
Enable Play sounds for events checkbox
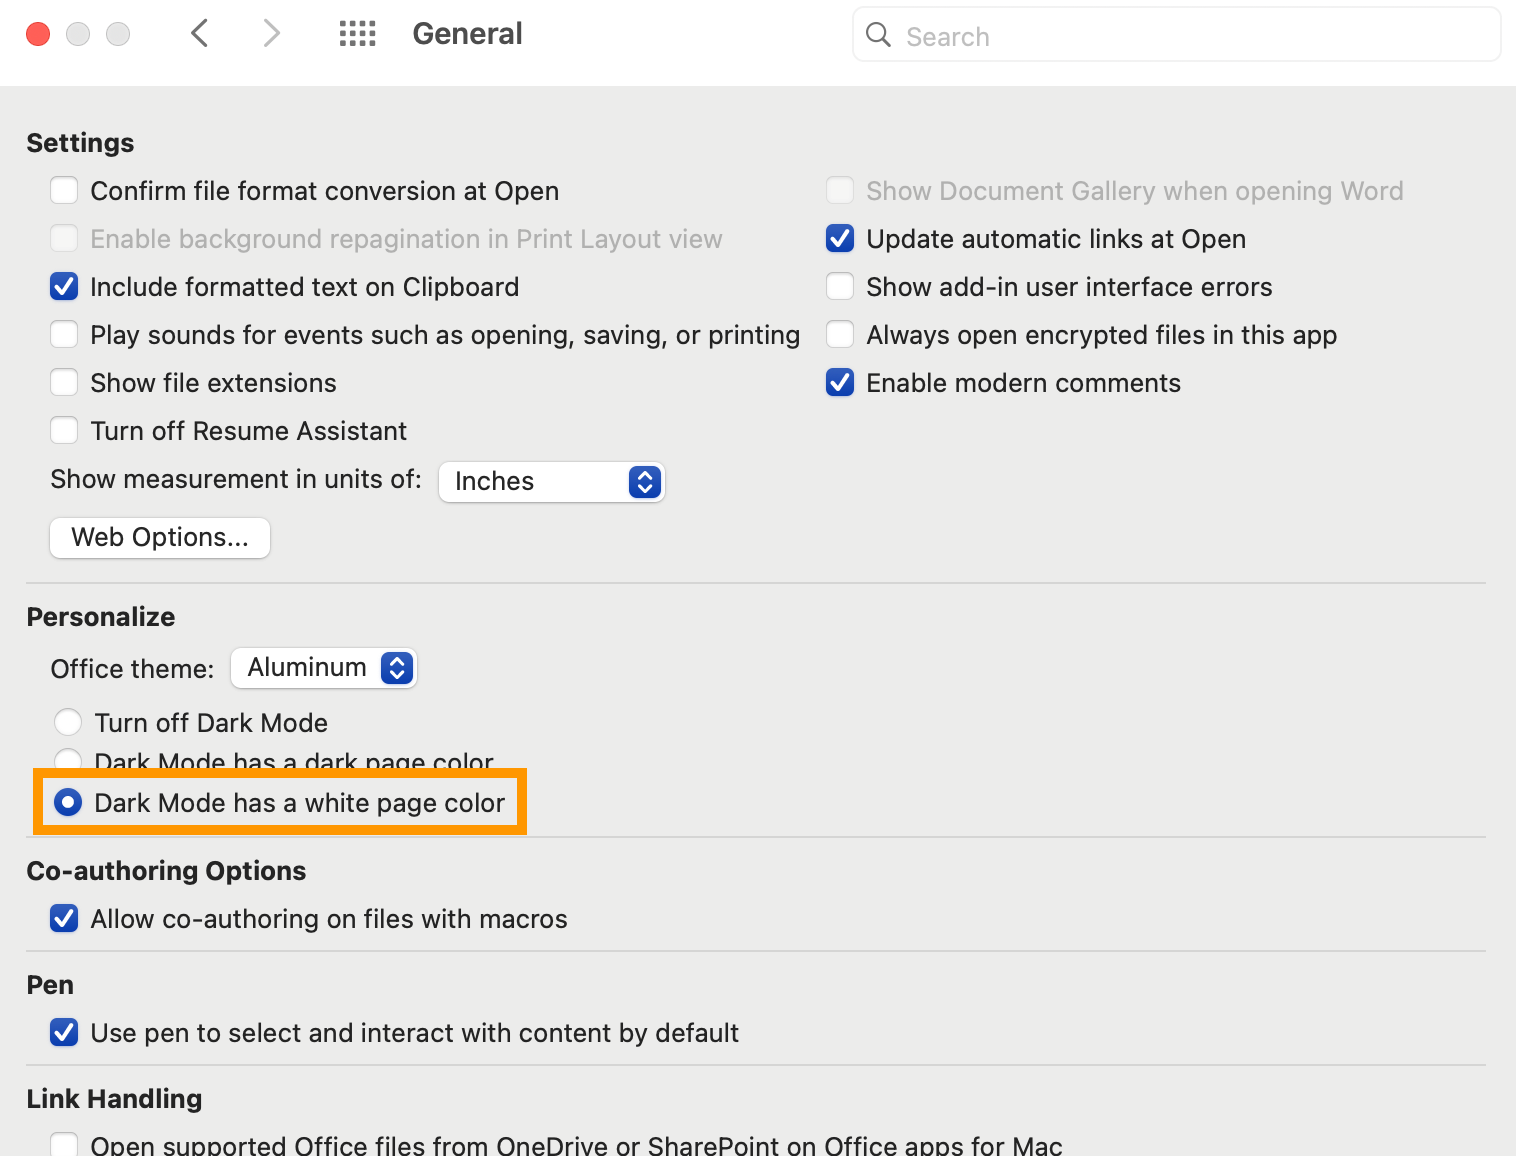pyautogui.click(x=64, y=334)
